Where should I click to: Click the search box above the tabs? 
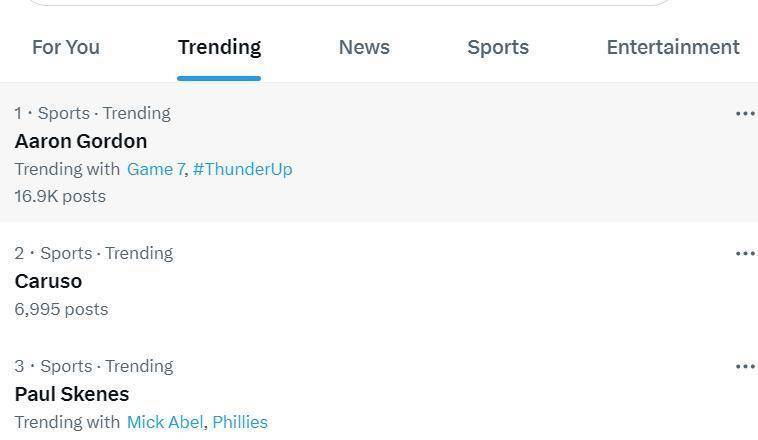pyautogui.click(x=348, y=2)
